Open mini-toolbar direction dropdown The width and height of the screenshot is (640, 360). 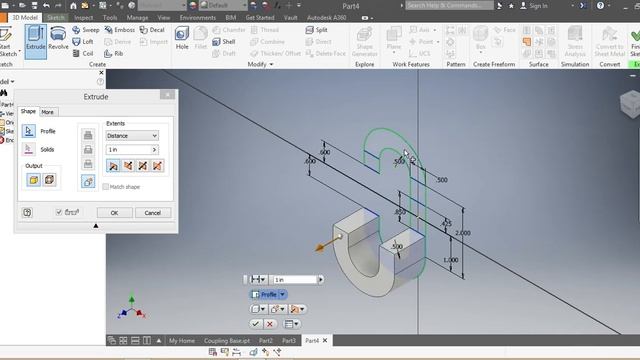click(297, 309)
